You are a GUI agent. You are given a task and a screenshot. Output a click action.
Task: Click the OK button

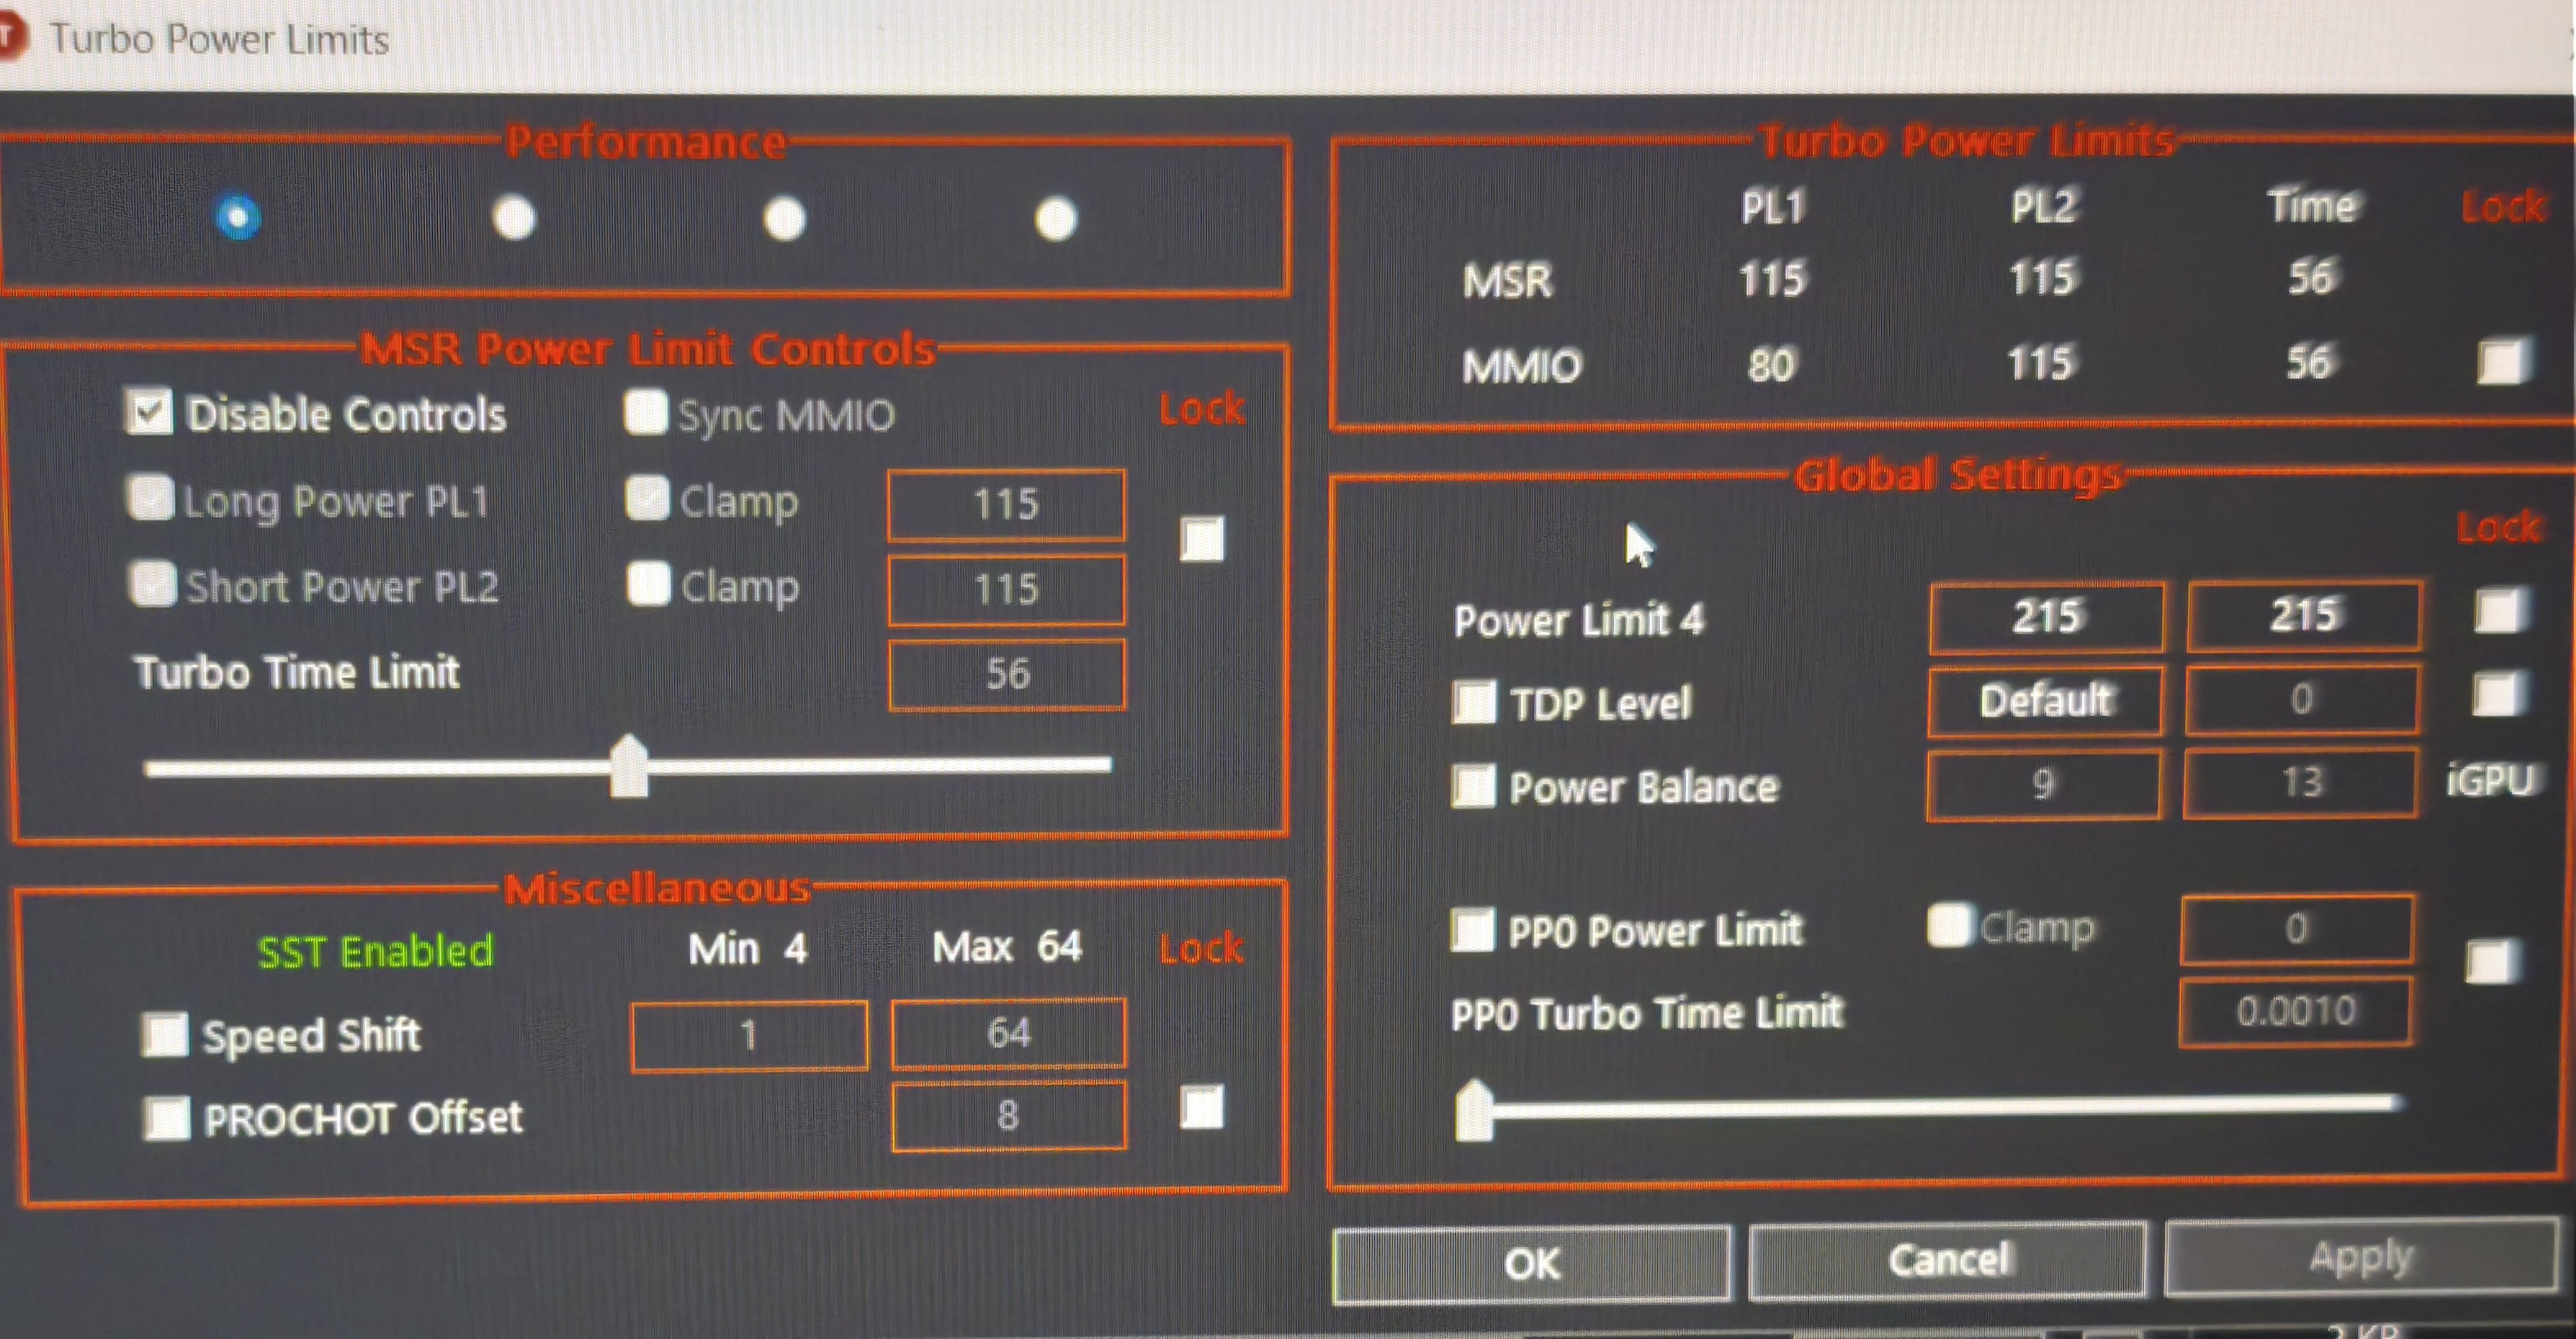pyautogui.click(x=1532, y=1265)
